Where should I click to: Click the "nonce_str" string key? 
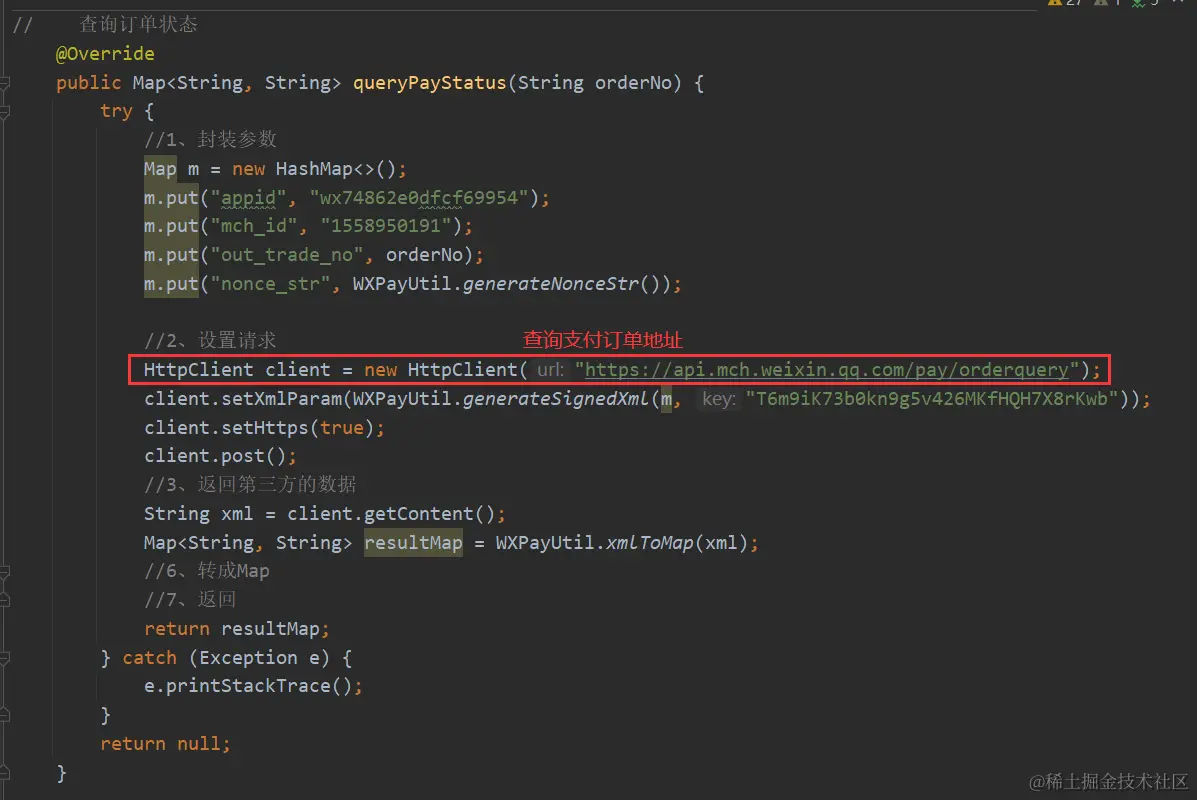coord(270,284)
